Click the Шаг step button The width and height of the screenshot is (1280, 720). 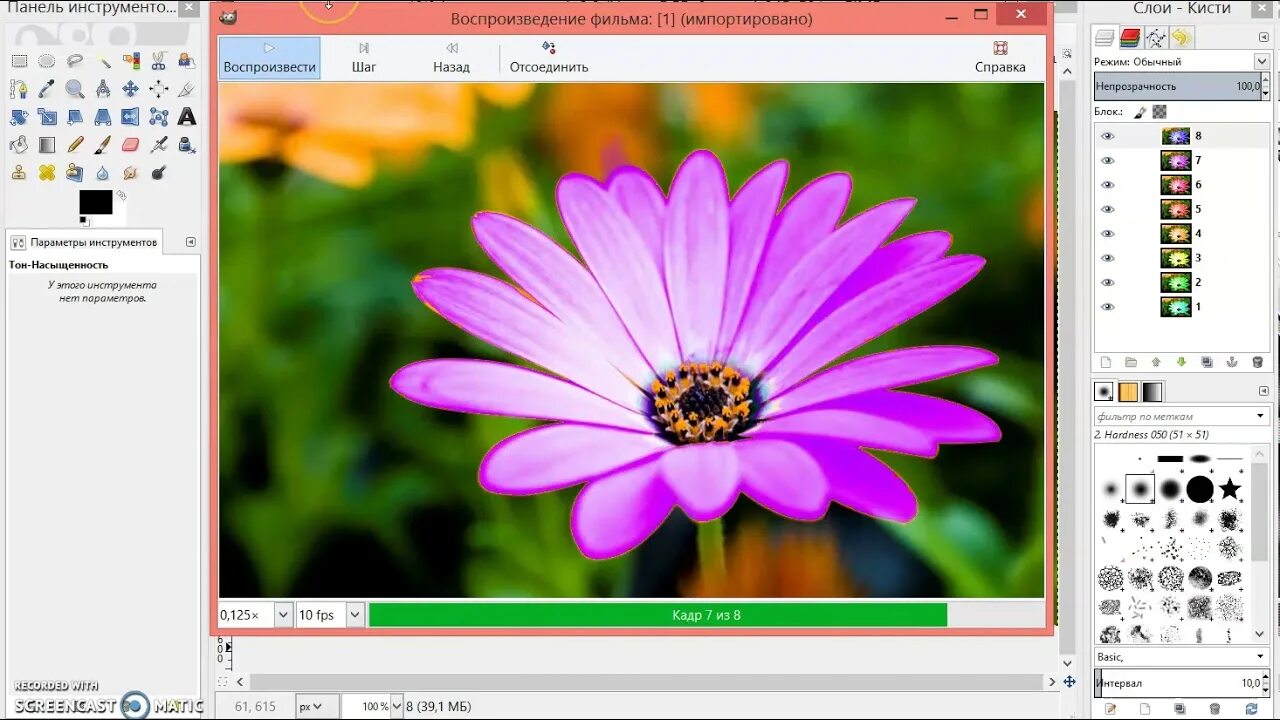tap(364, 58)
